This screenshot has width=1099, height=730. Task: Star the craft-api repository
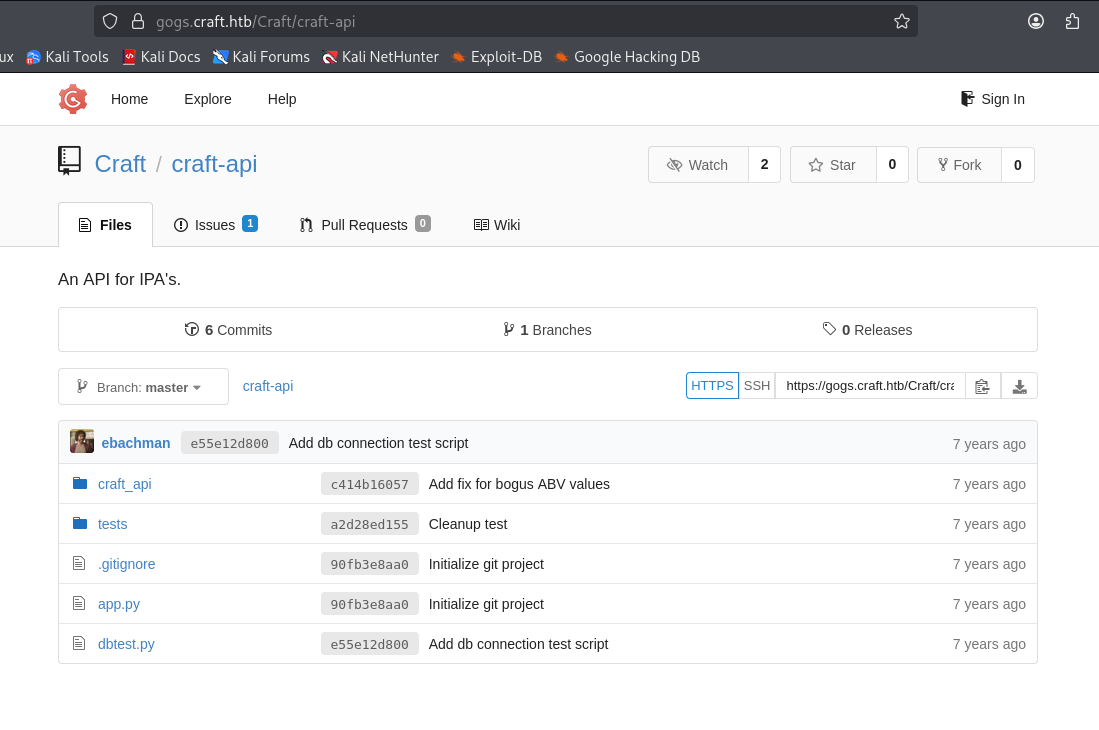pos(833,165)
